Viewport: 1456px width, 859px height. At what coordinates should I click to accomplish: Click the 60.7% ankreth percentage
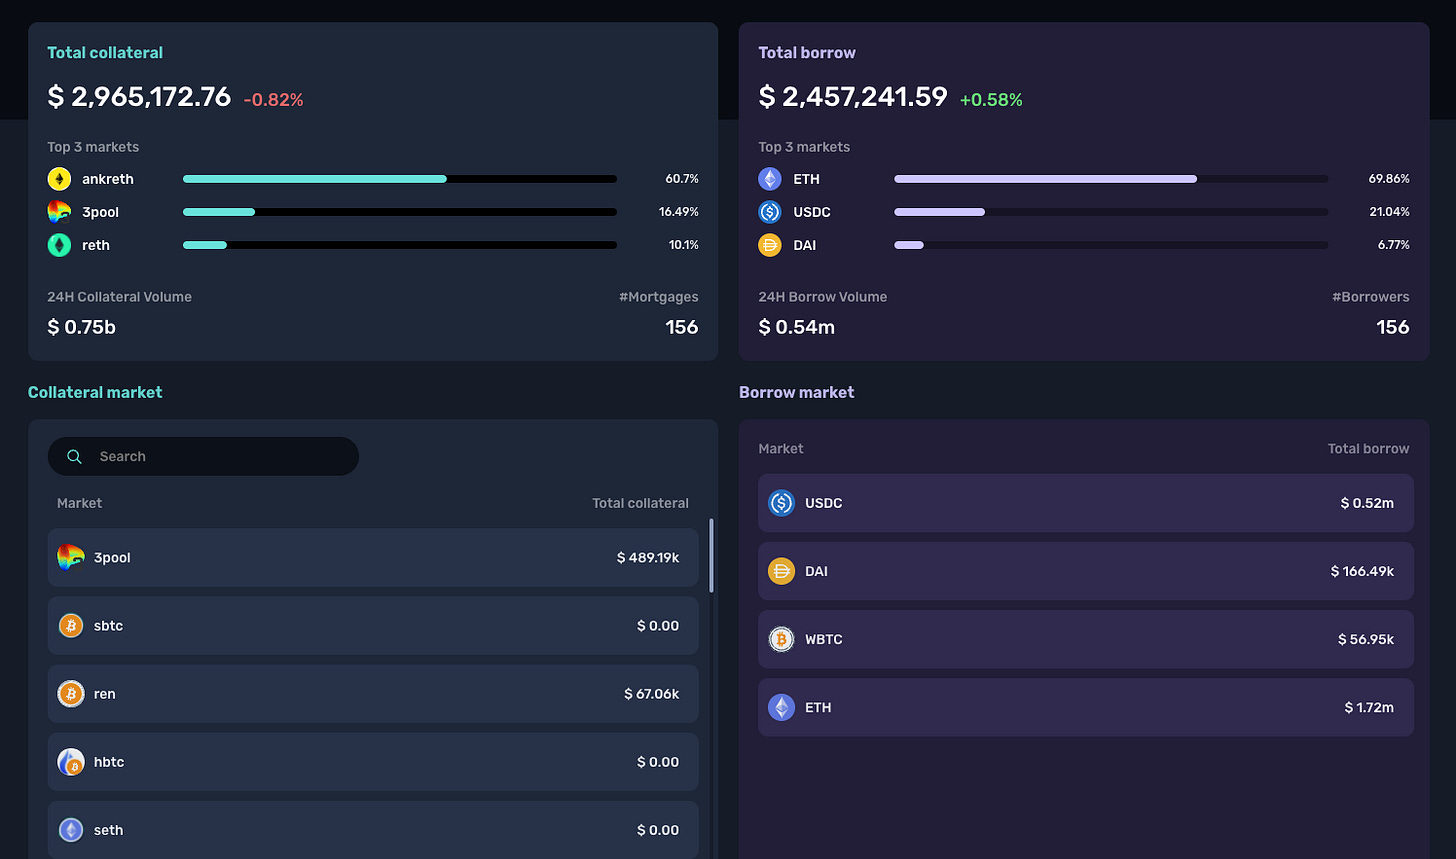[x=682, y=179]
